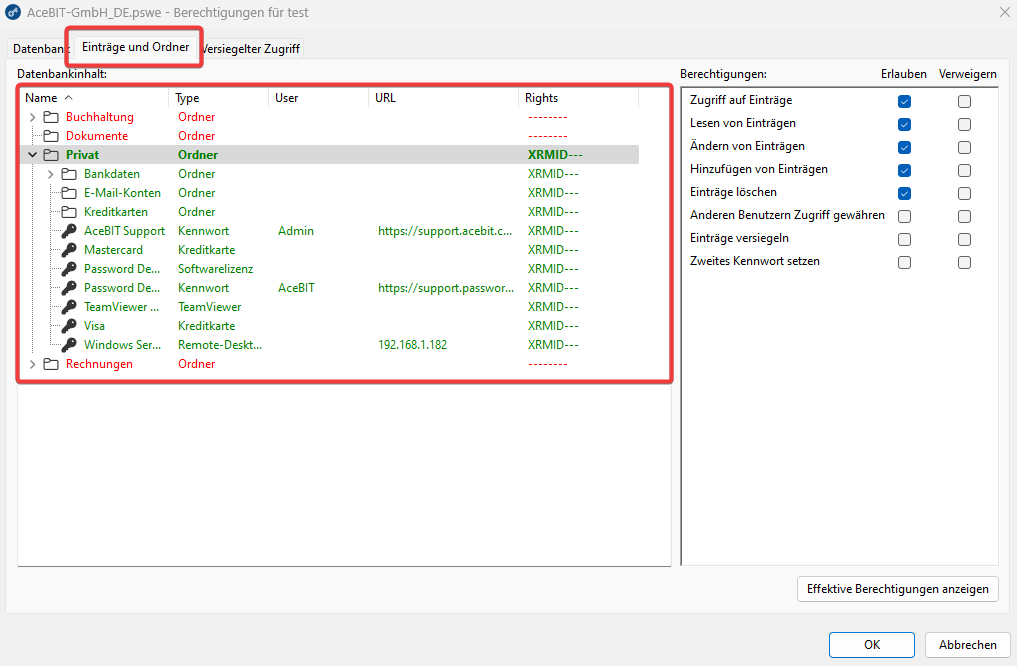Click the Rights column header
1017x666 pixels.
pos(579,98)
